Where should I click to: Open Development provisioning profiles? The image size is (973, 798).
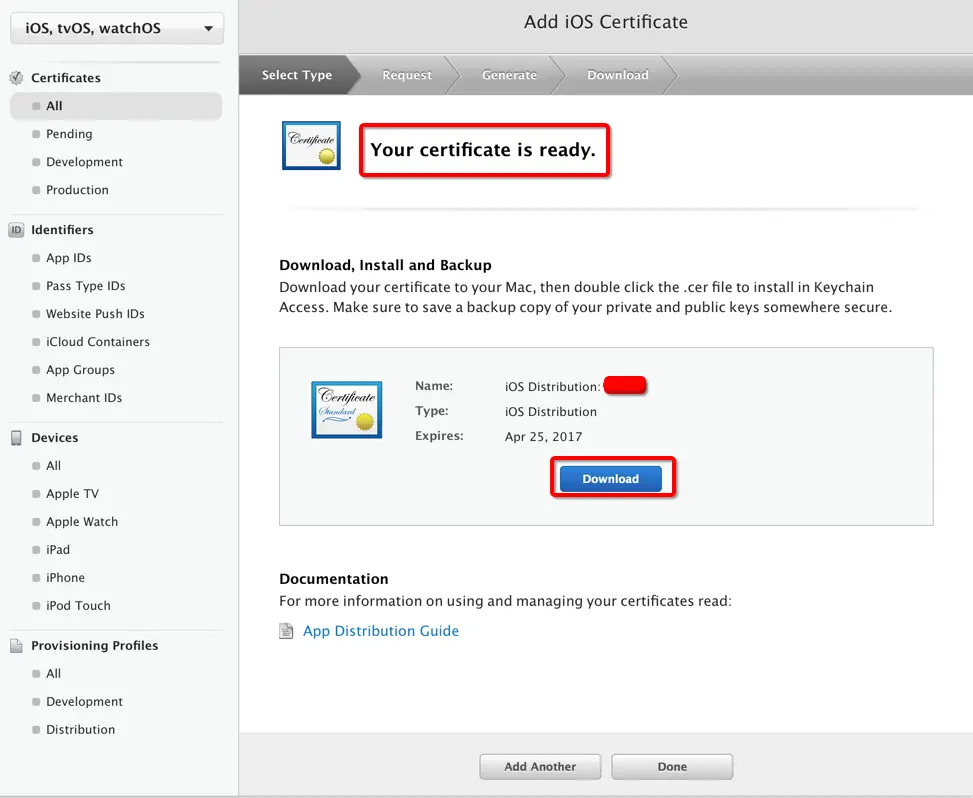pos(84,702)
